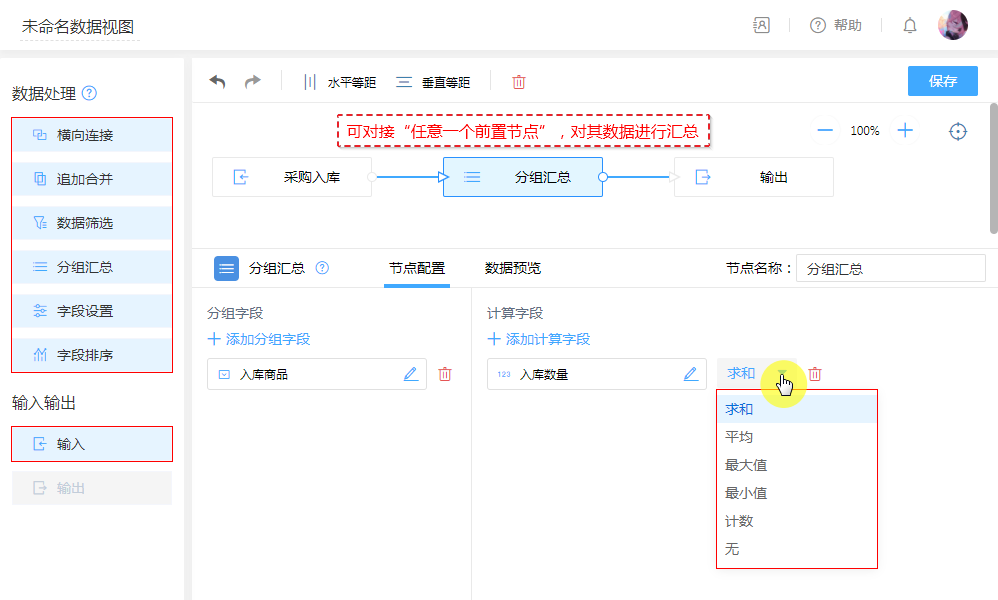The height and width of the screenshot is (600, 998).
Task: Choose 最大值 in the dropdown list
Action: point(746,465)
